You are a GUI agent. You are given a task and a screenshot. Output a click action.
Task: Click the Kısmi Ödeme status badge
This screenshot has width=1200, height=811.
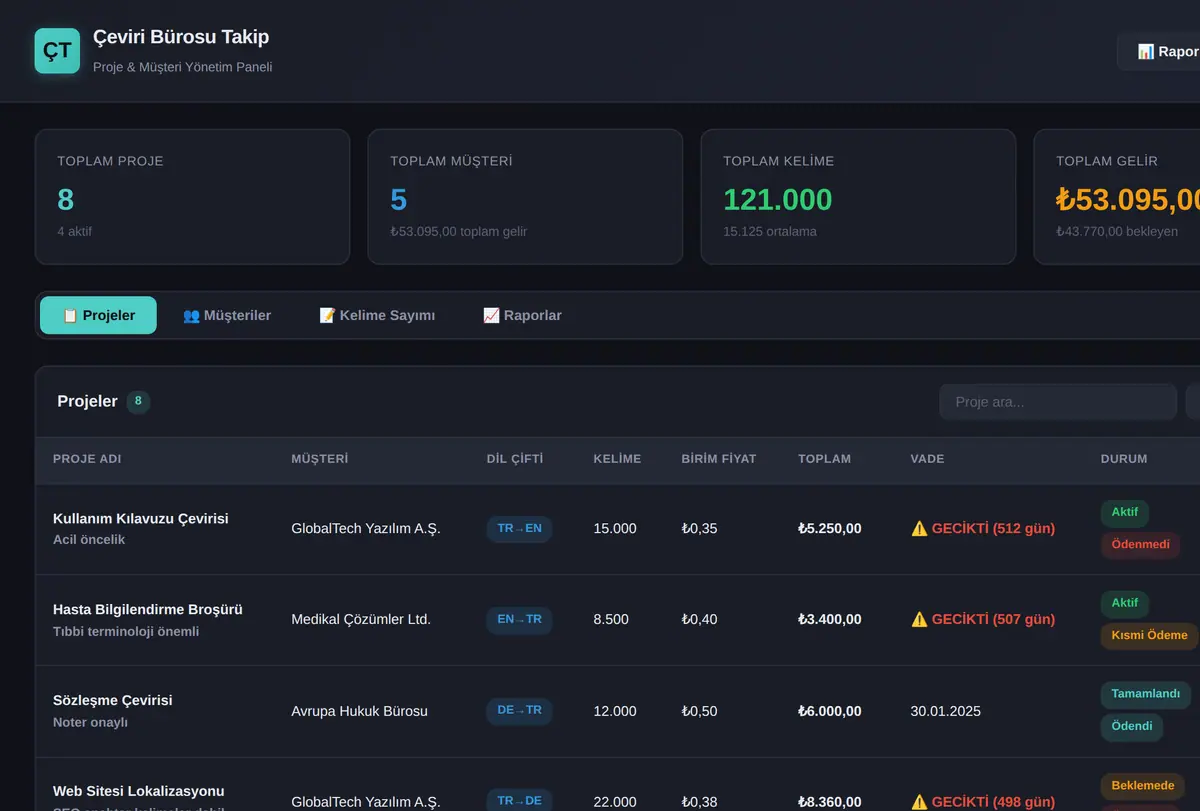pos(1149,636)
